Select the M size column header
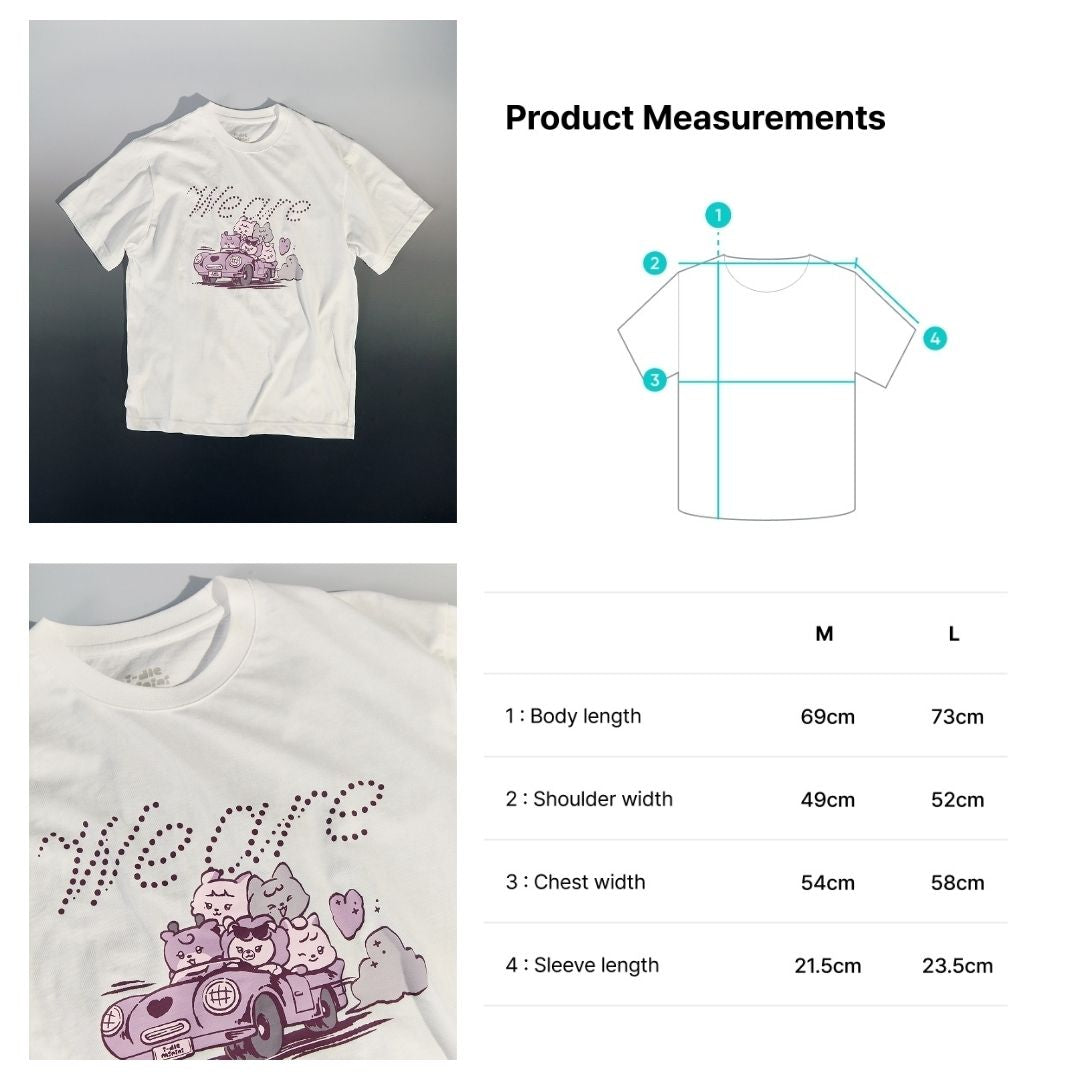The width and height of the screenshot is (1080, 1080). click(x=824, y=634)
